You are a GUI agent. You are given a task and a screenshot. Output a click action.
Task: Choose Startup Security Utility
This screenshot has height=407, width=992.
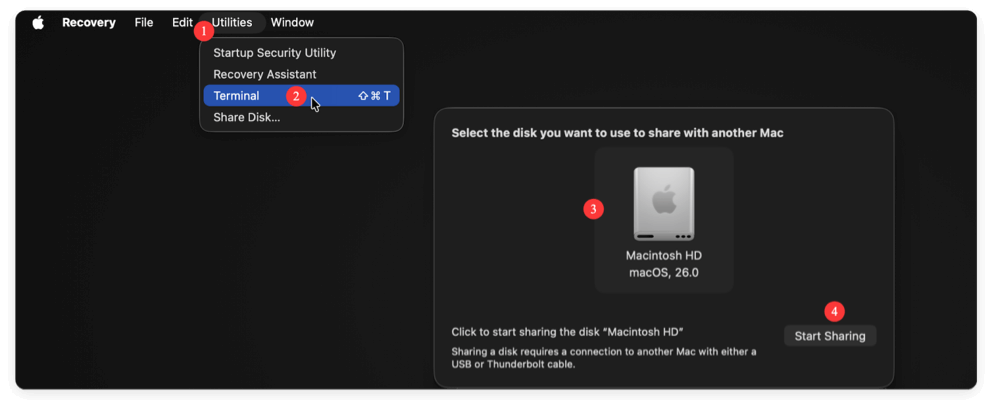click(301, 53)
